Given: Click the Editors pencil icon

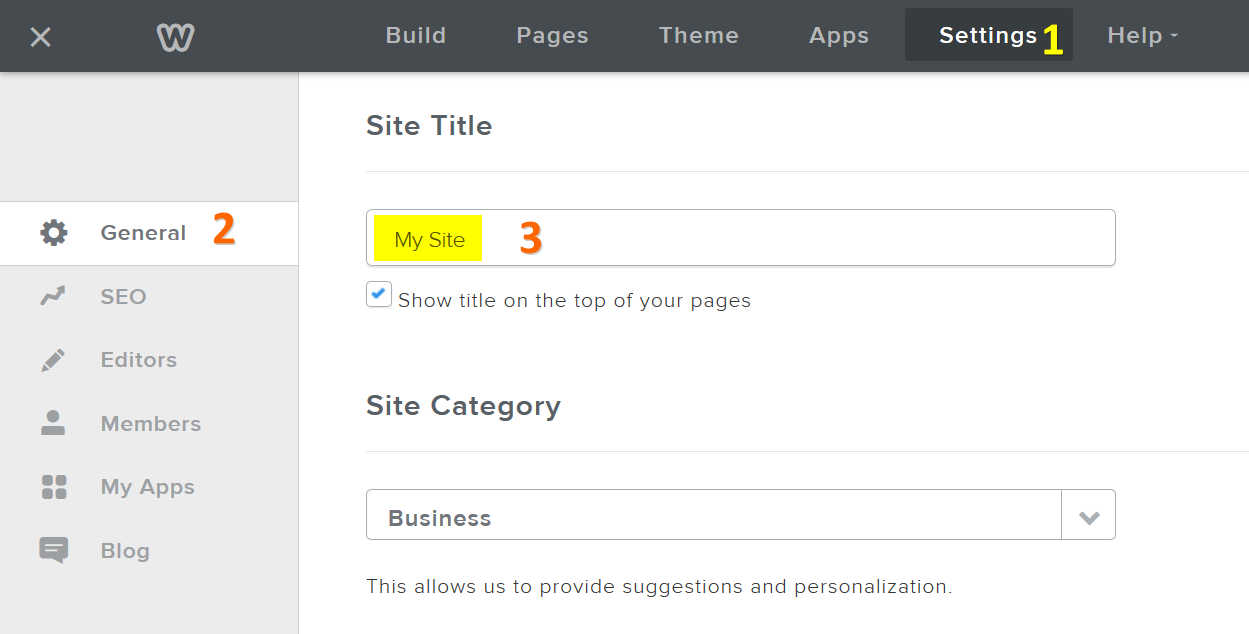Looking at the screenshot, I should [53, 360].
